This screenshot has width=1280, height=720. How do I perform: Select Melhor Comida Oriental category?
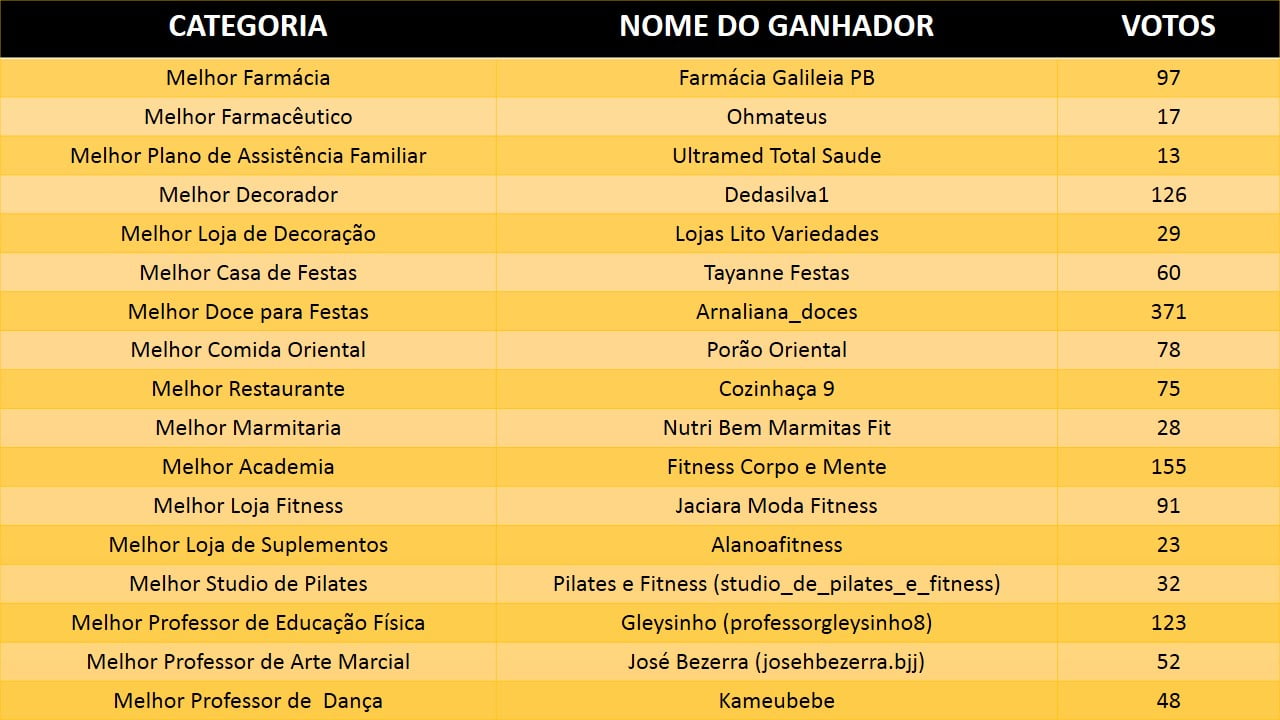pos(248,350)
